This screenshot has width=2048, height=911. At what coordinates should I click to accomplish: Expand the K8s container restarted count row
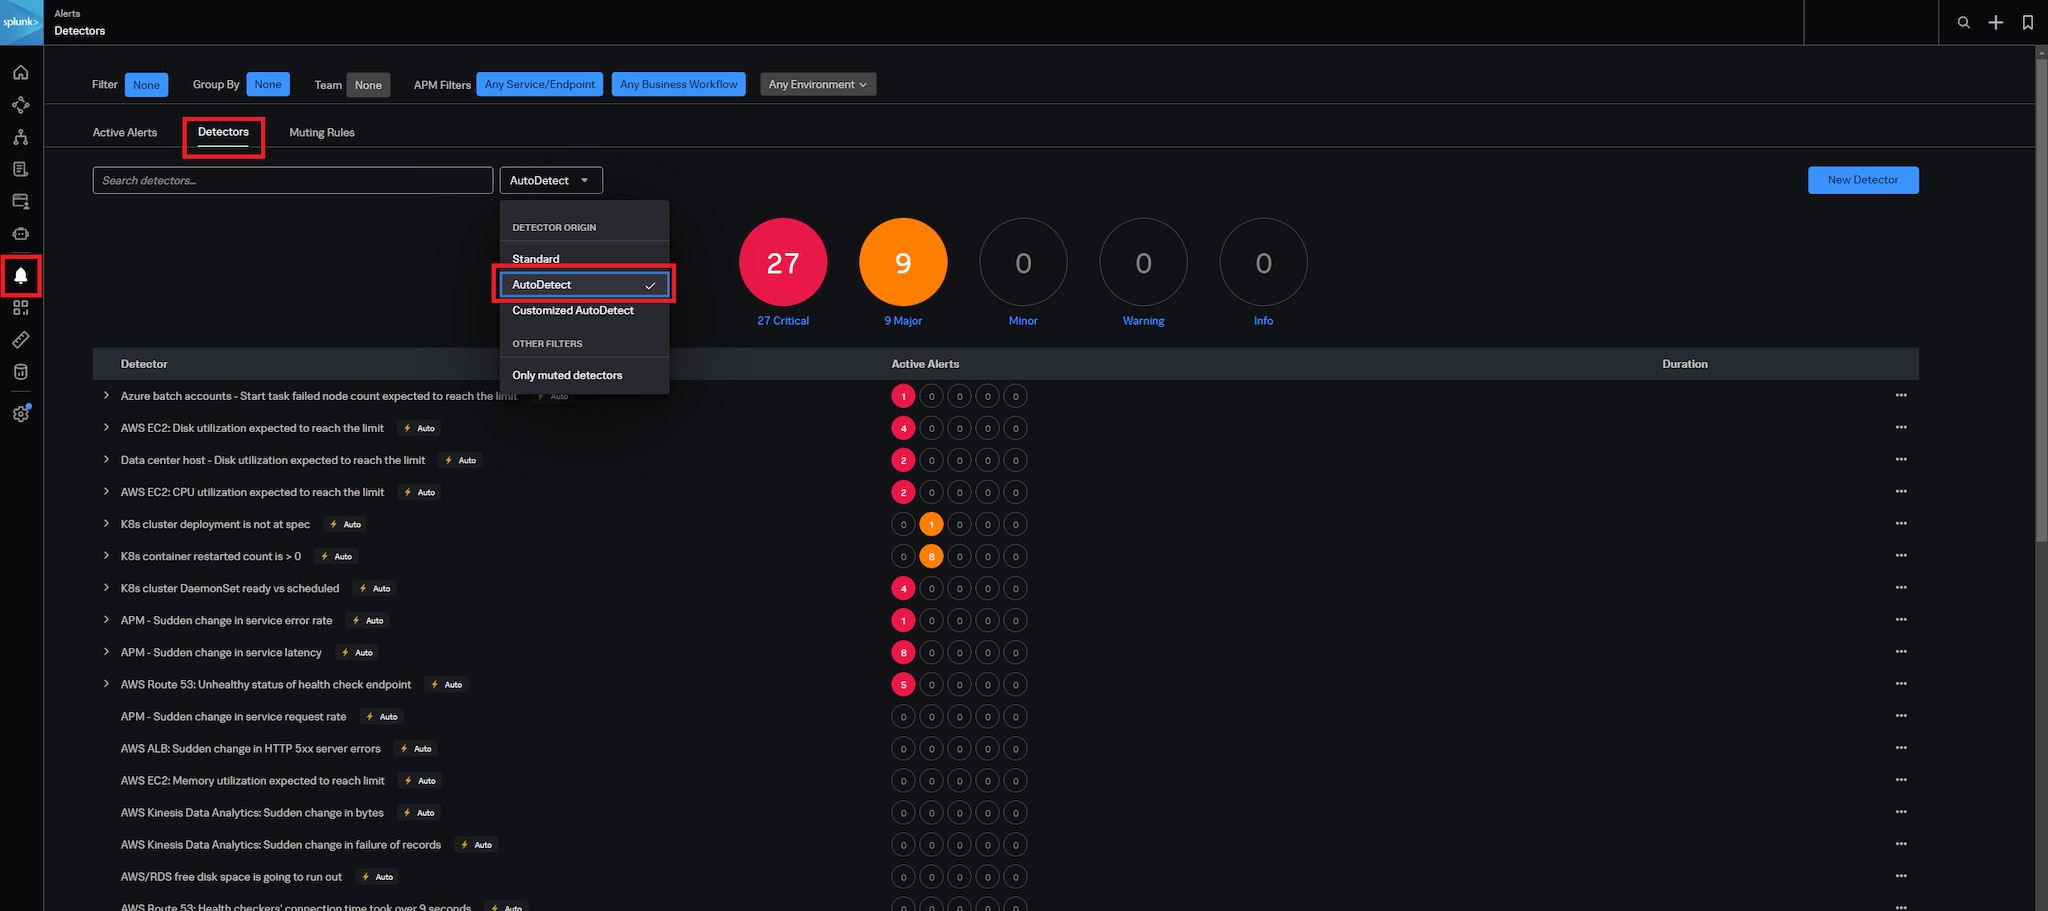click(106, 556)
